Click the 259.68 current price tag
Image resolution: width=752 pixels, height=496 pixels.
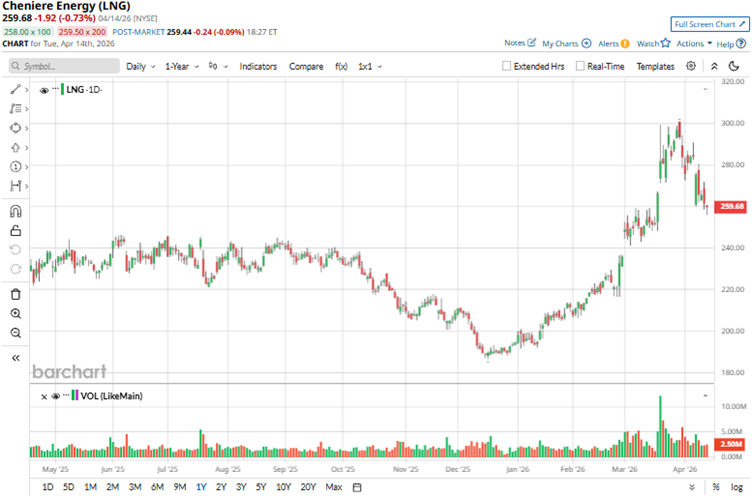(x=732, y=206)
